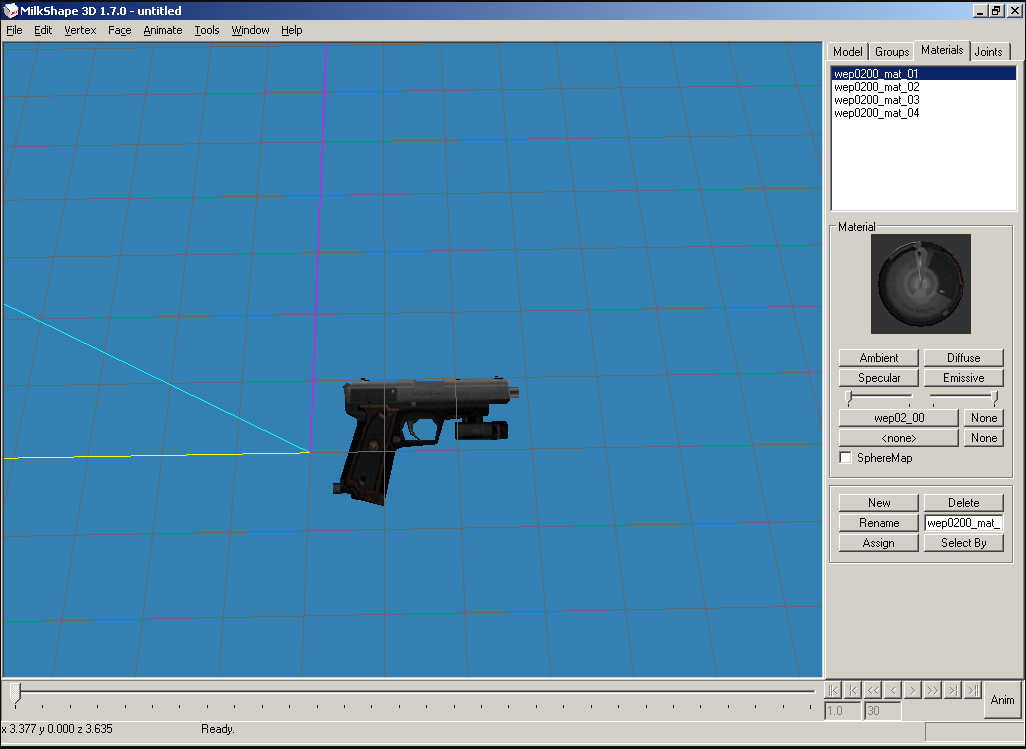Adjust the transparency slider under Emissive
Image resolution: width=1026 pixels, height=749 pixels.
pyautogui.click(x=963, y=398)
